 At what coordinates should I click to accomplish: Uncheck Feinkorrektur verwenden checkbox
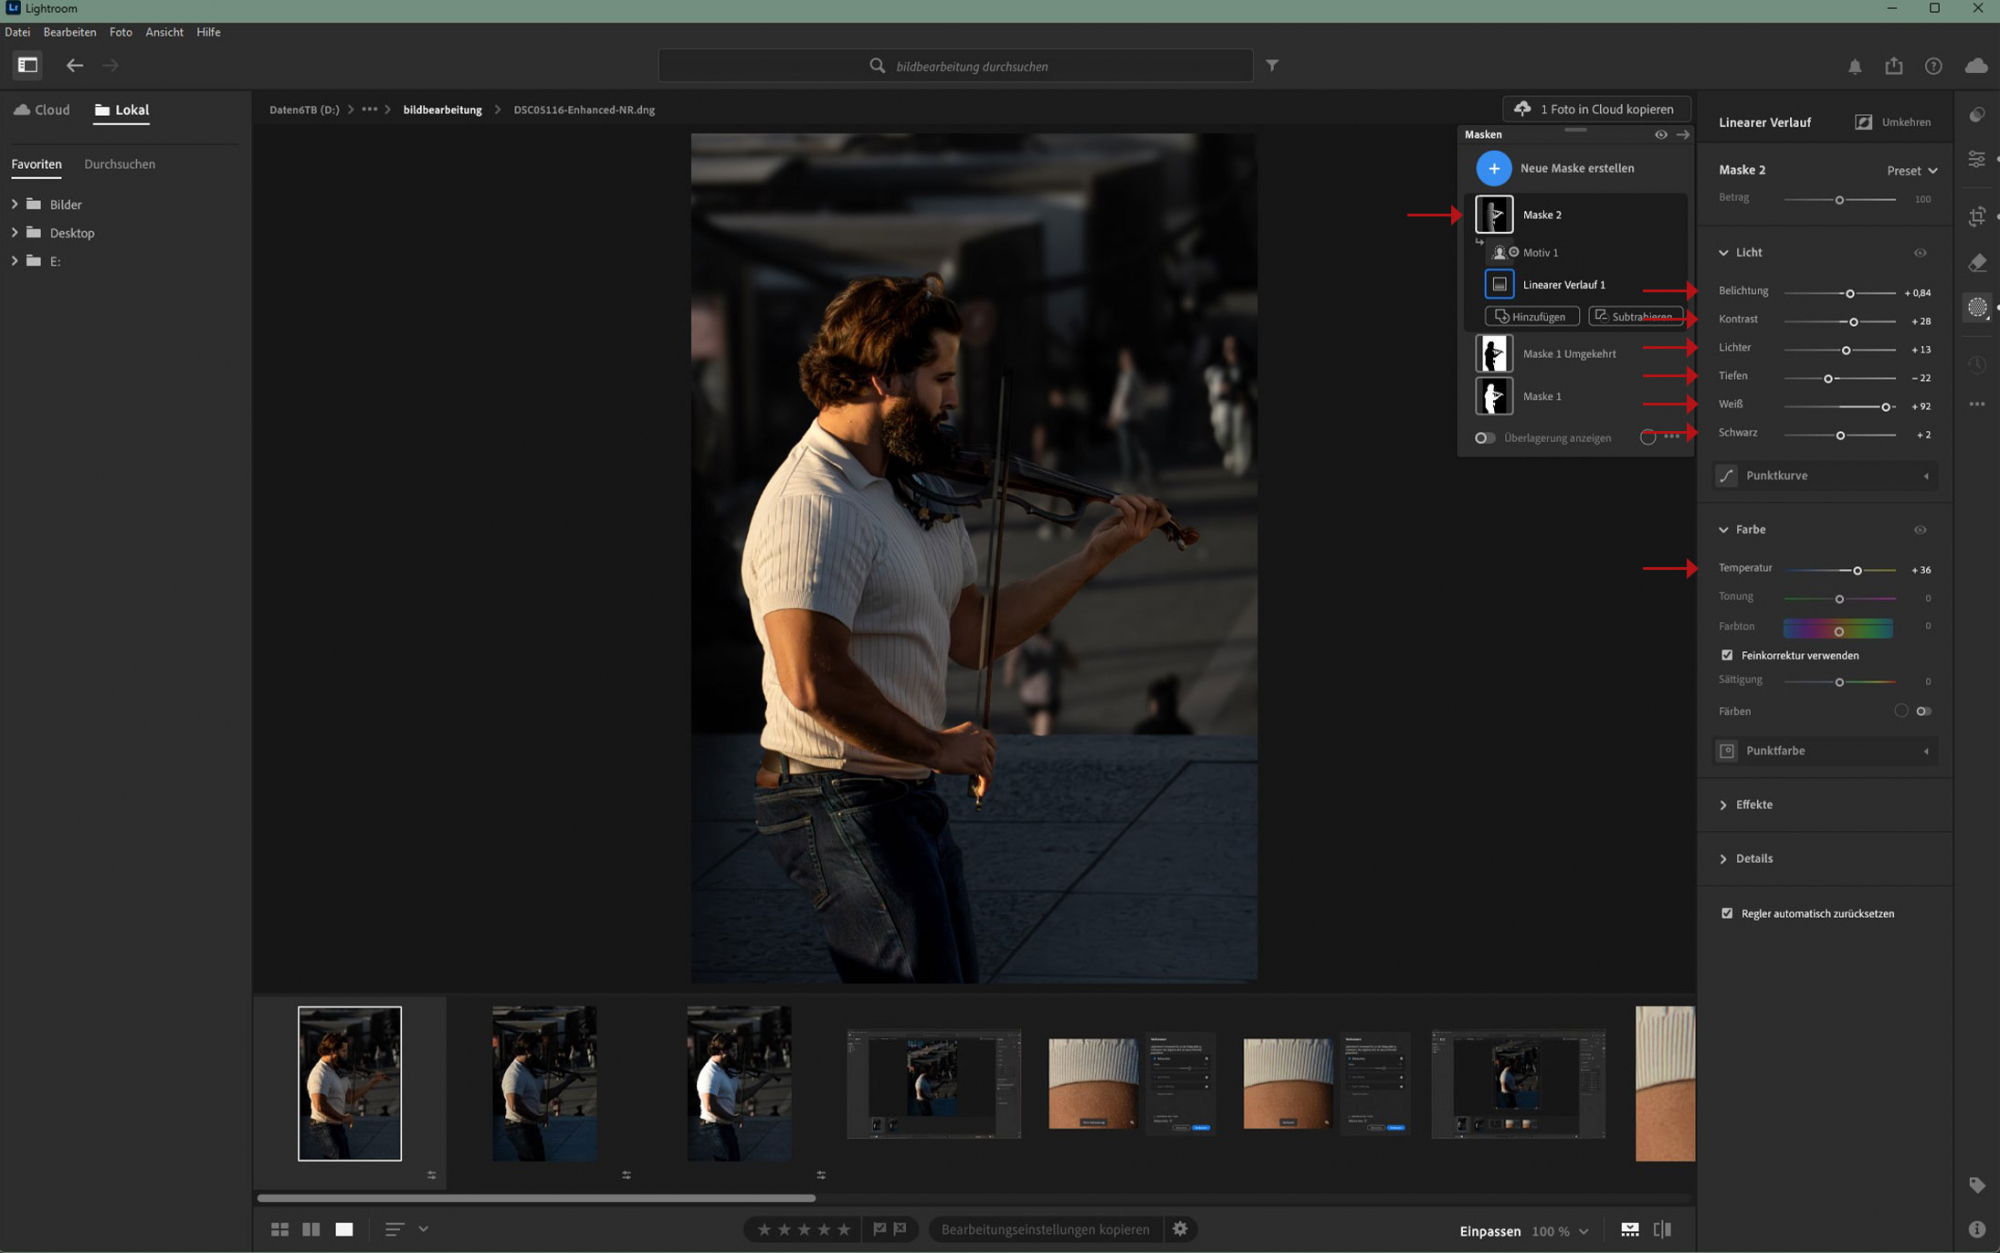(x=1727, y=655)
